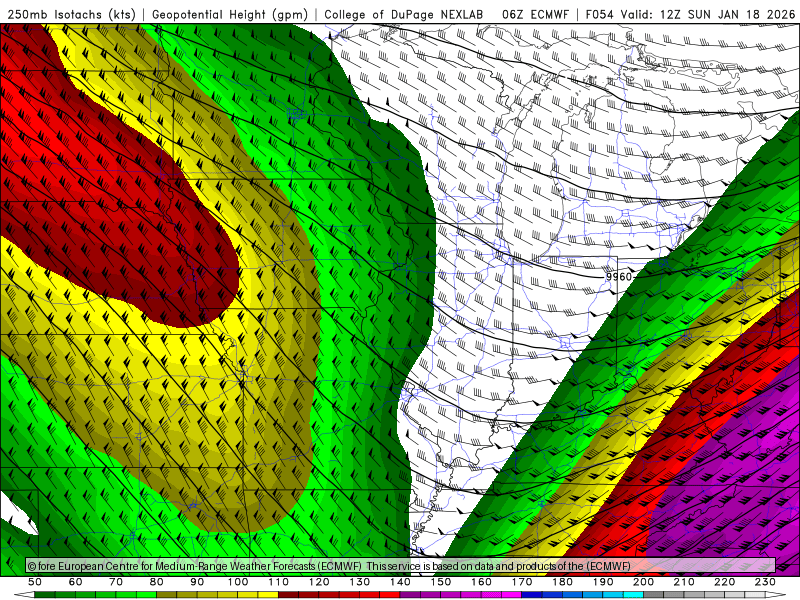The height and width of the screenshot is (600, 800).
Task: Click the '230' color scale label
Action: pos(766,582)
